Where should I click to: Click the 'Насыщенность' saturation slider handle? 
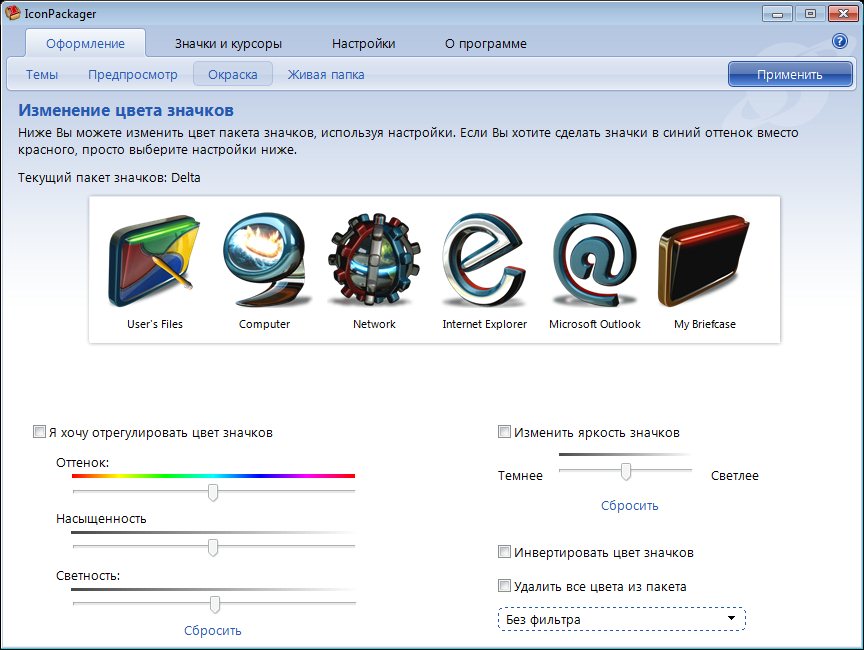tap(213, 547)
